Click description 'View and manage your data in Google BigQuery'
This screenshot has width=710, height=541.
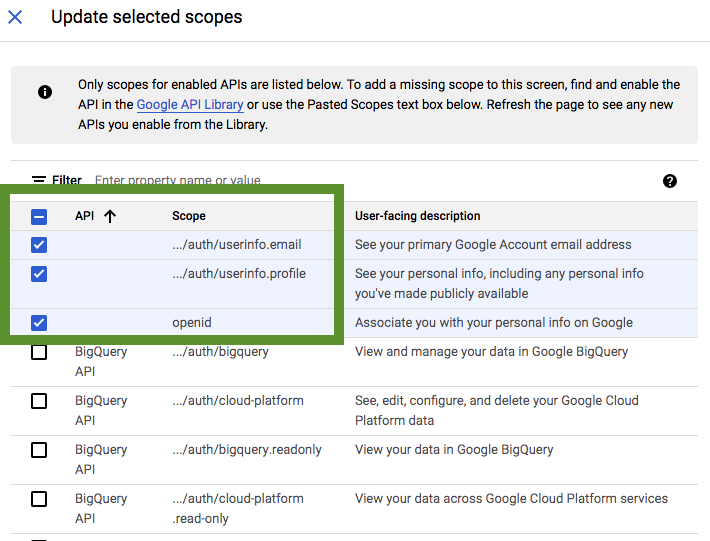point(491,352)
